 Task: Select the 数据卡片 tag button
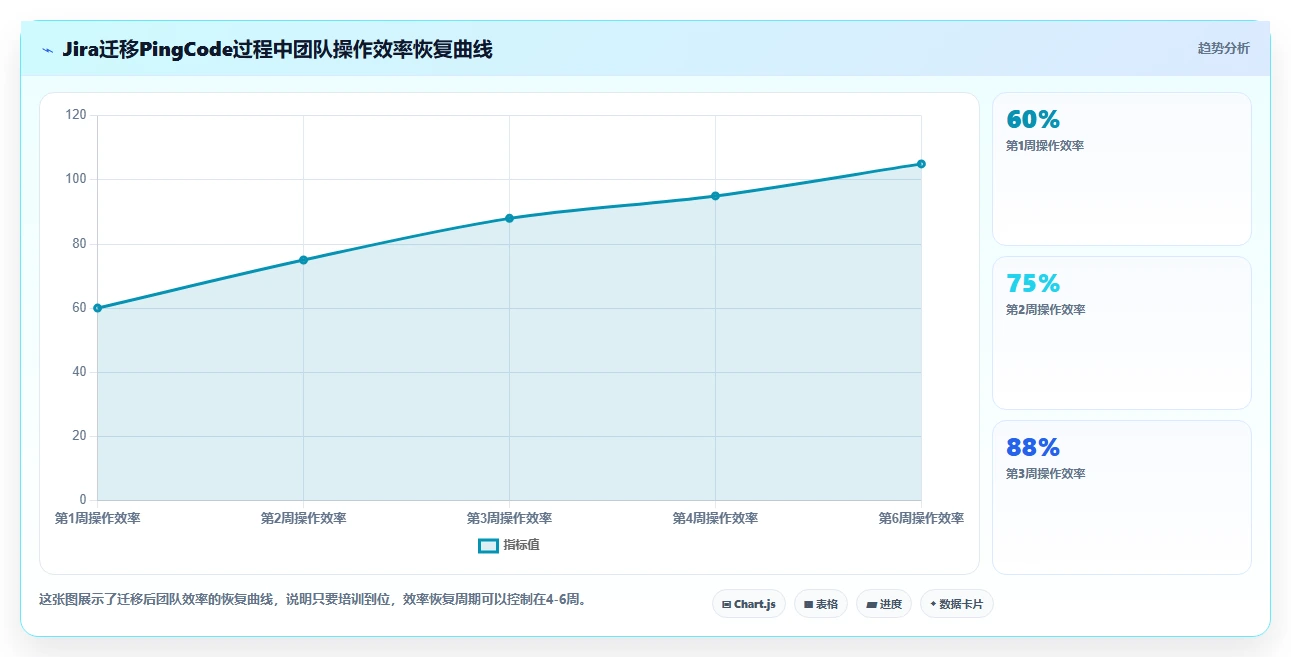[x=957, y=604]
